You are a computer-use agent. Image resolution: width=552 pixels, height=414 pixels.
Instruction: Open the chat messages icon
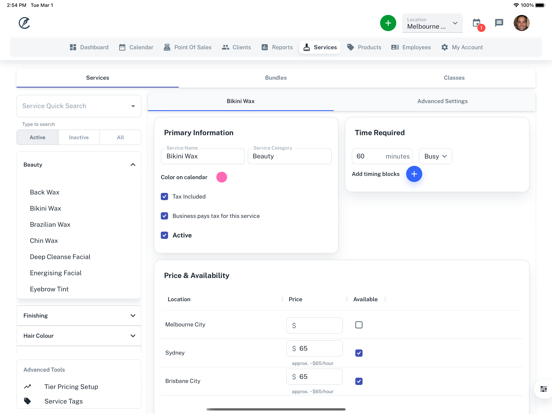(x=499, y=23)
